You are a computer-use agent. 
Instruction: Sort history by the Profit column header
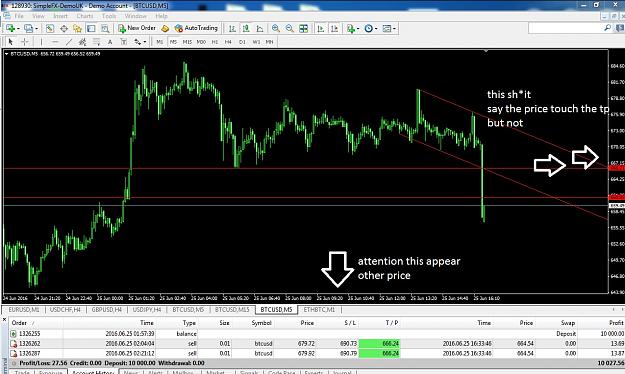click(616, 323)
